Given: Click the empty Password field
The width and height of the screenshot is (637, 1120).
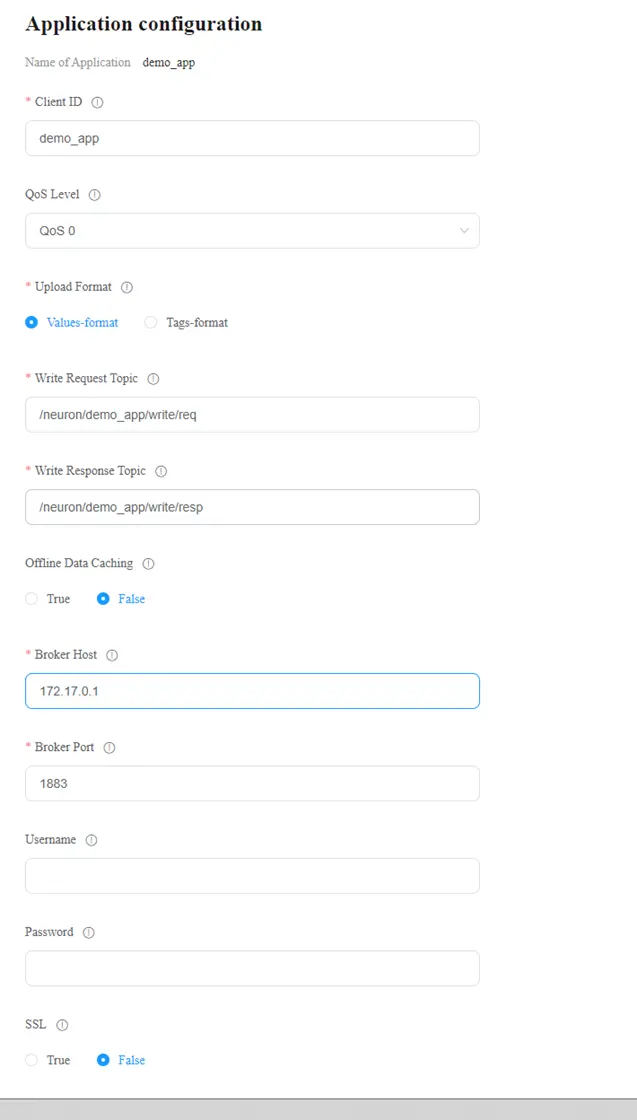Looking at the screenshot, I should 251,968.
